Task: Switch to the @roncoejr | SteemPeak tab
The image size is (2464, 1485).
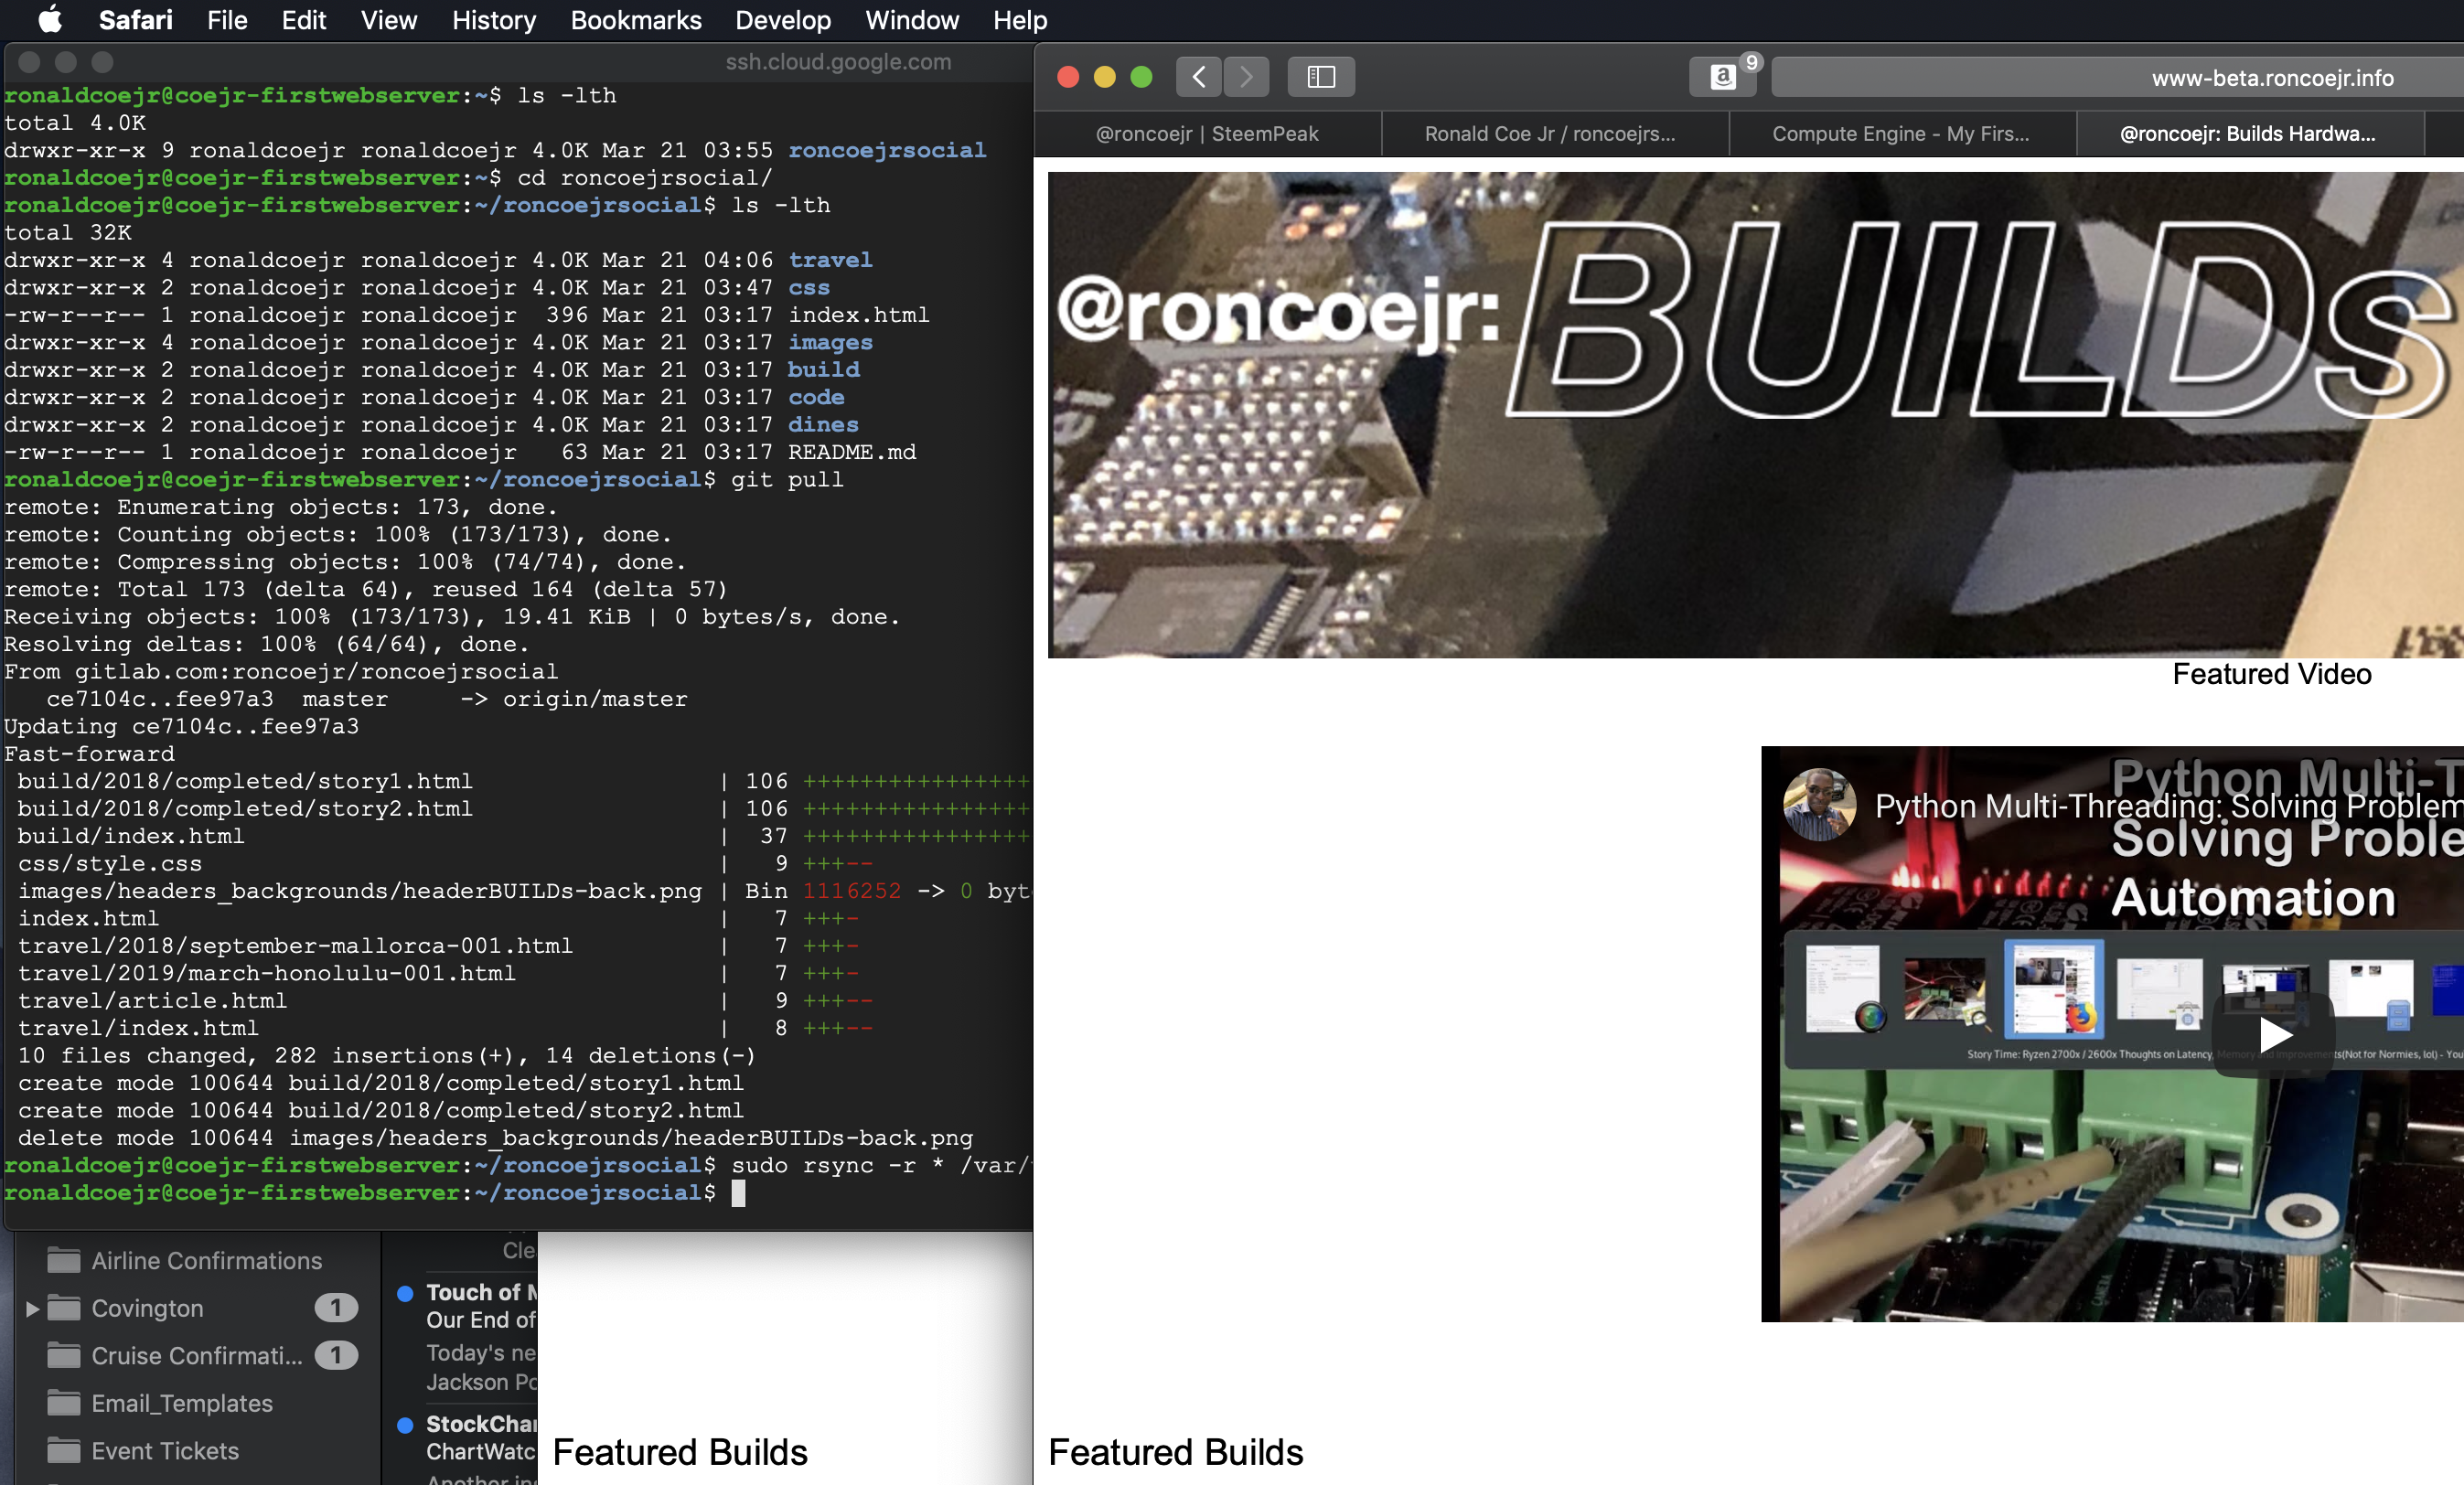Action: tap(1207, 134)
